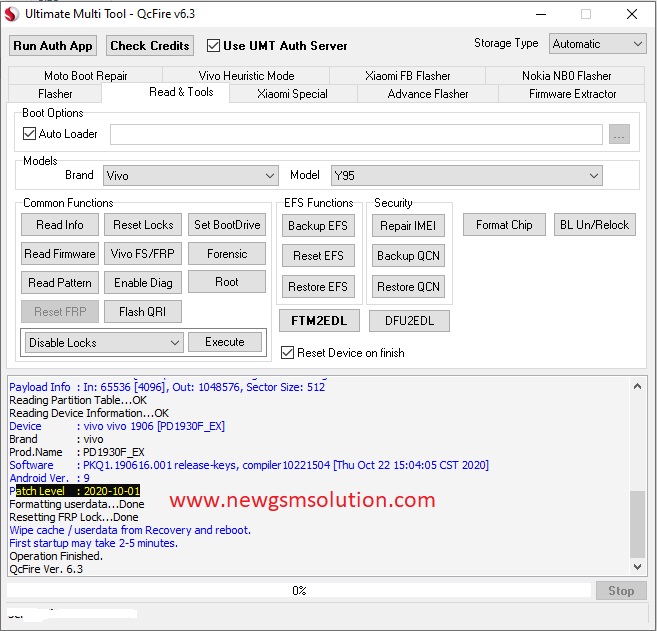The image size is (657, 631).
Task: Open the Brand dropdown showing Vivo
Action: 191,176
